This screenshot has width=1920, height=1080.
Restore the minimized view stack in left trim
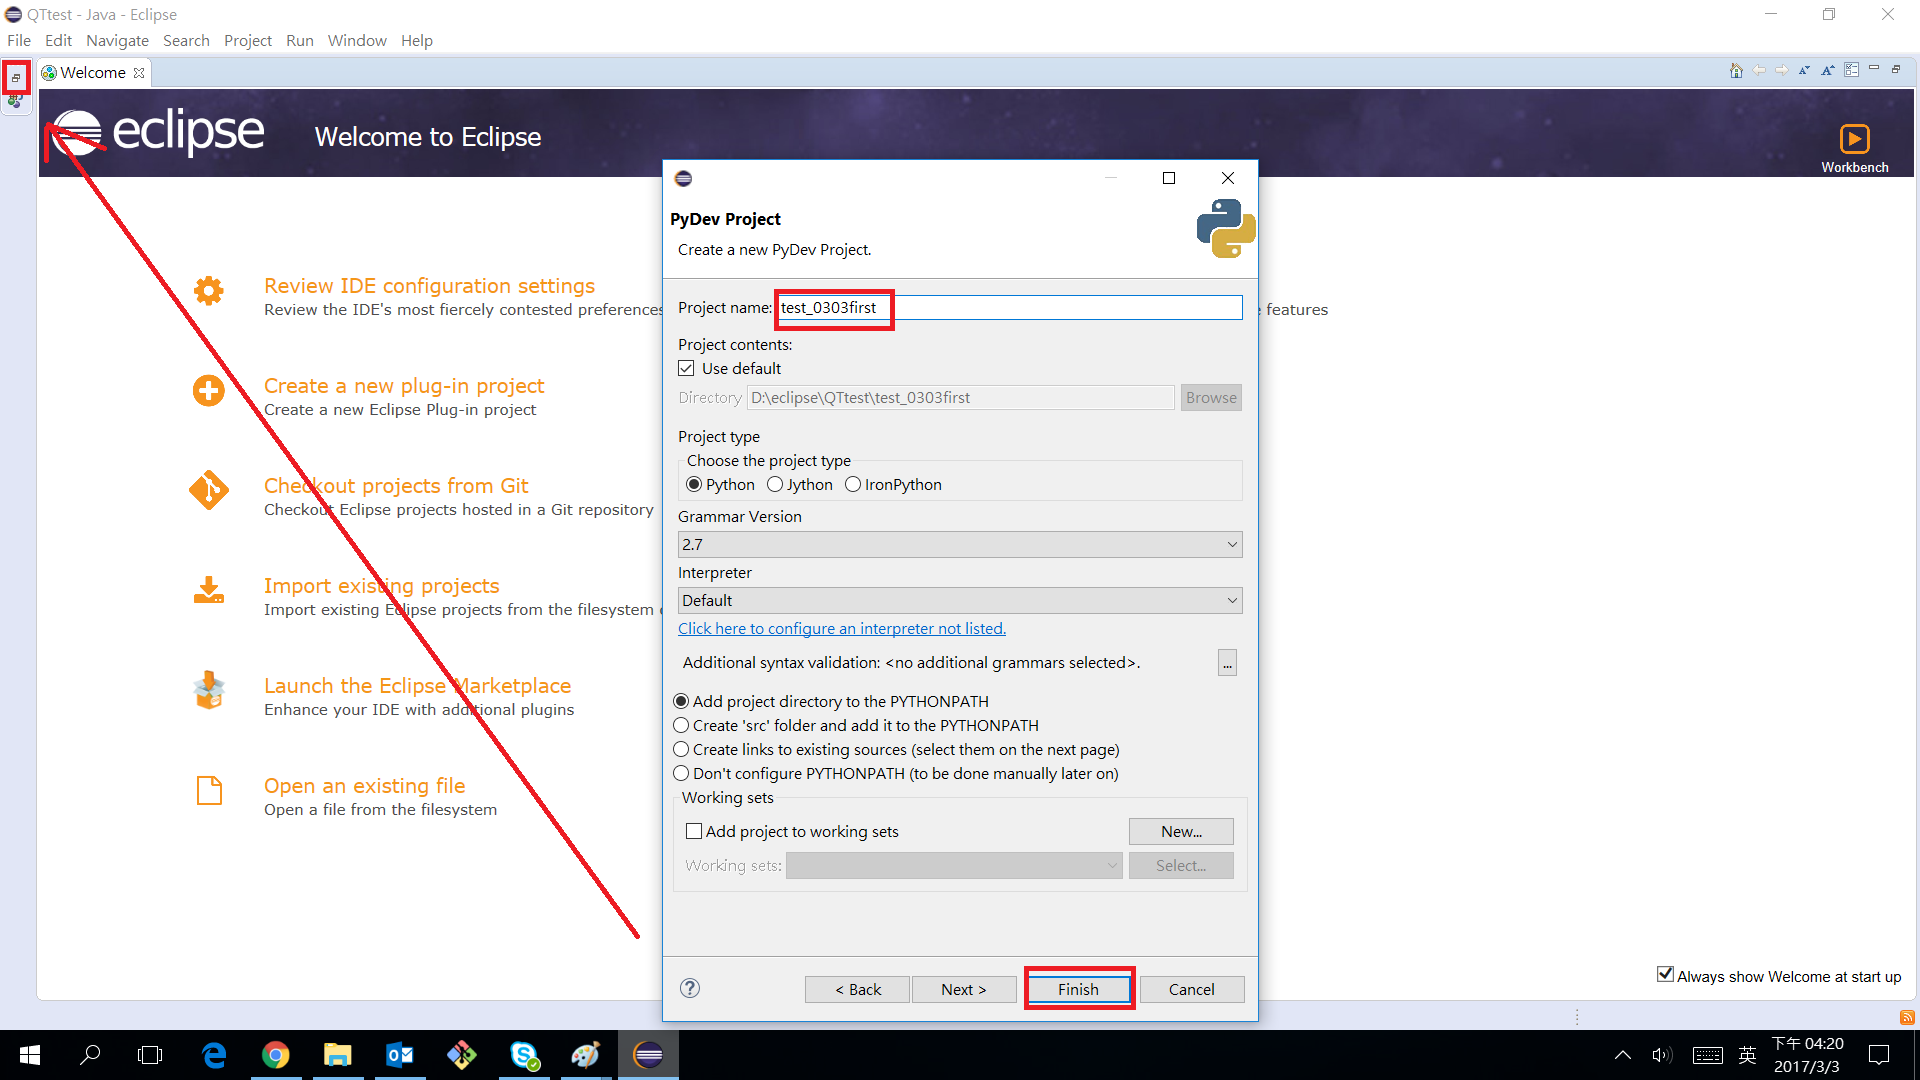(x=16, y=77)
